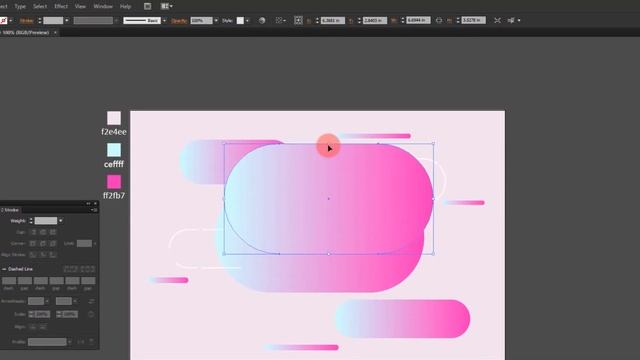
Task: Align stroke to center
Action: coord(33,255)
